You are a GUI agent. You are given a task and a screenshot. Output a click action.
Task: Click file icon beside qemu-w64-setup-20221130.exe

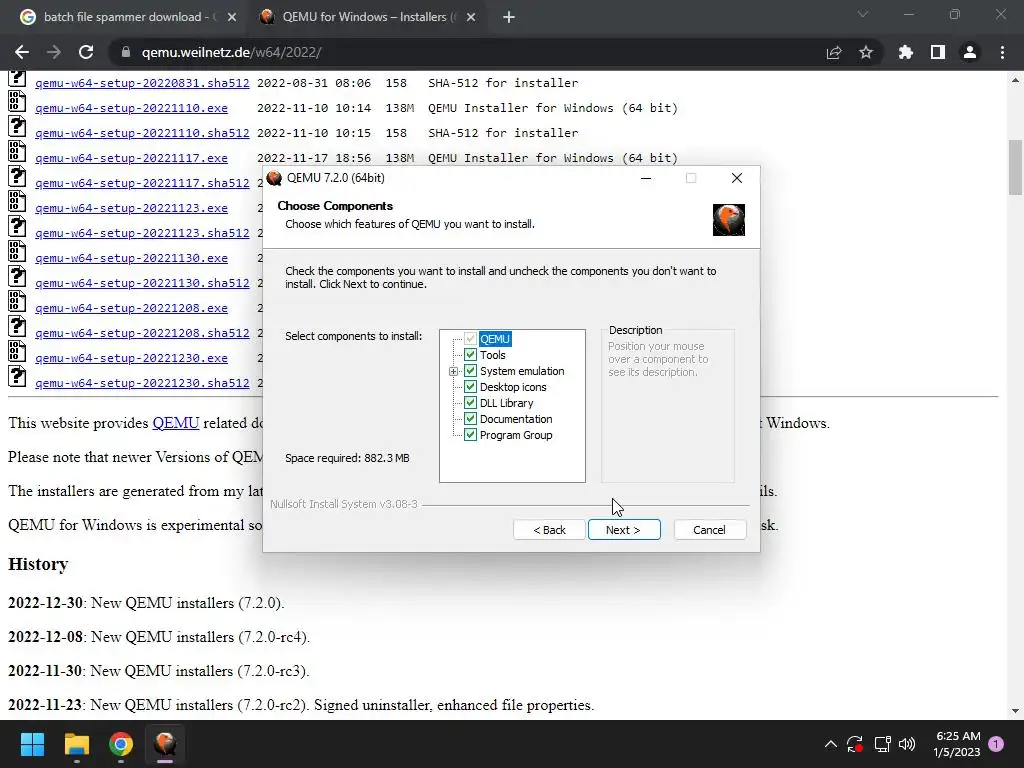(x=17, y=251)
